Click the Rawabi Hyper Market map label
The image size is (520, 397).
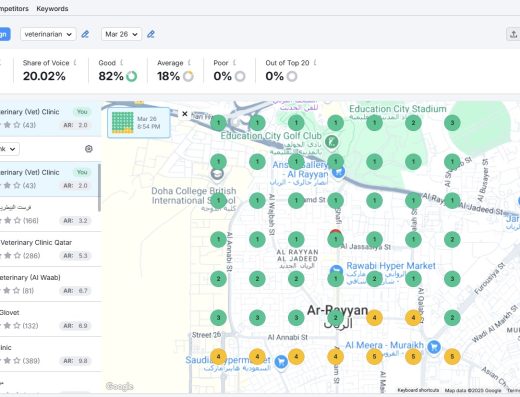391,266
